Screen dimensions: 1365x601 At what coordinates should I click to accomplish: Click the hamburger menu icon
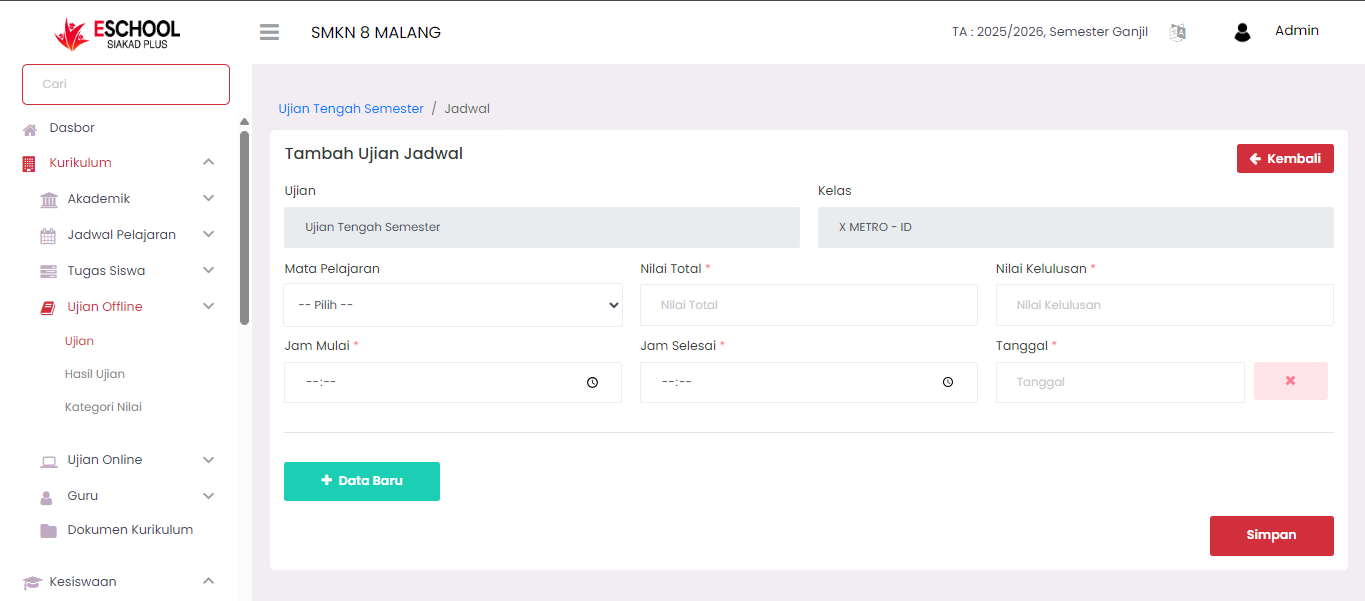(x=269, y=32)
